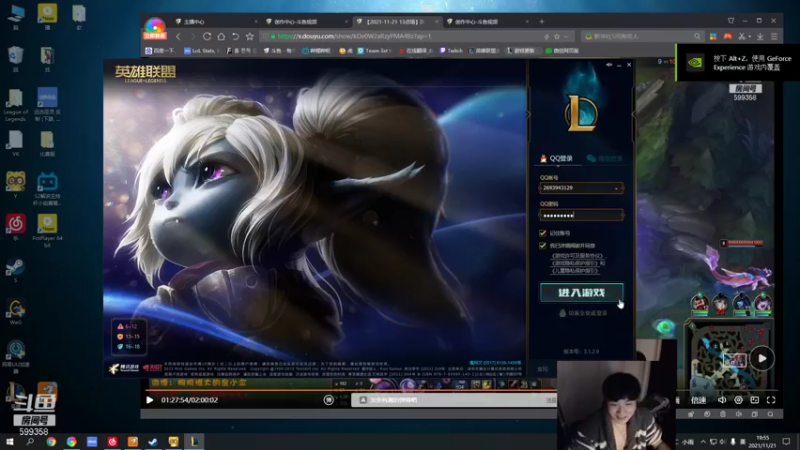The height and width of the screenshot is (450, 800).
Task: Open the second agreement link under the checkbox
Action: (574, 263)
